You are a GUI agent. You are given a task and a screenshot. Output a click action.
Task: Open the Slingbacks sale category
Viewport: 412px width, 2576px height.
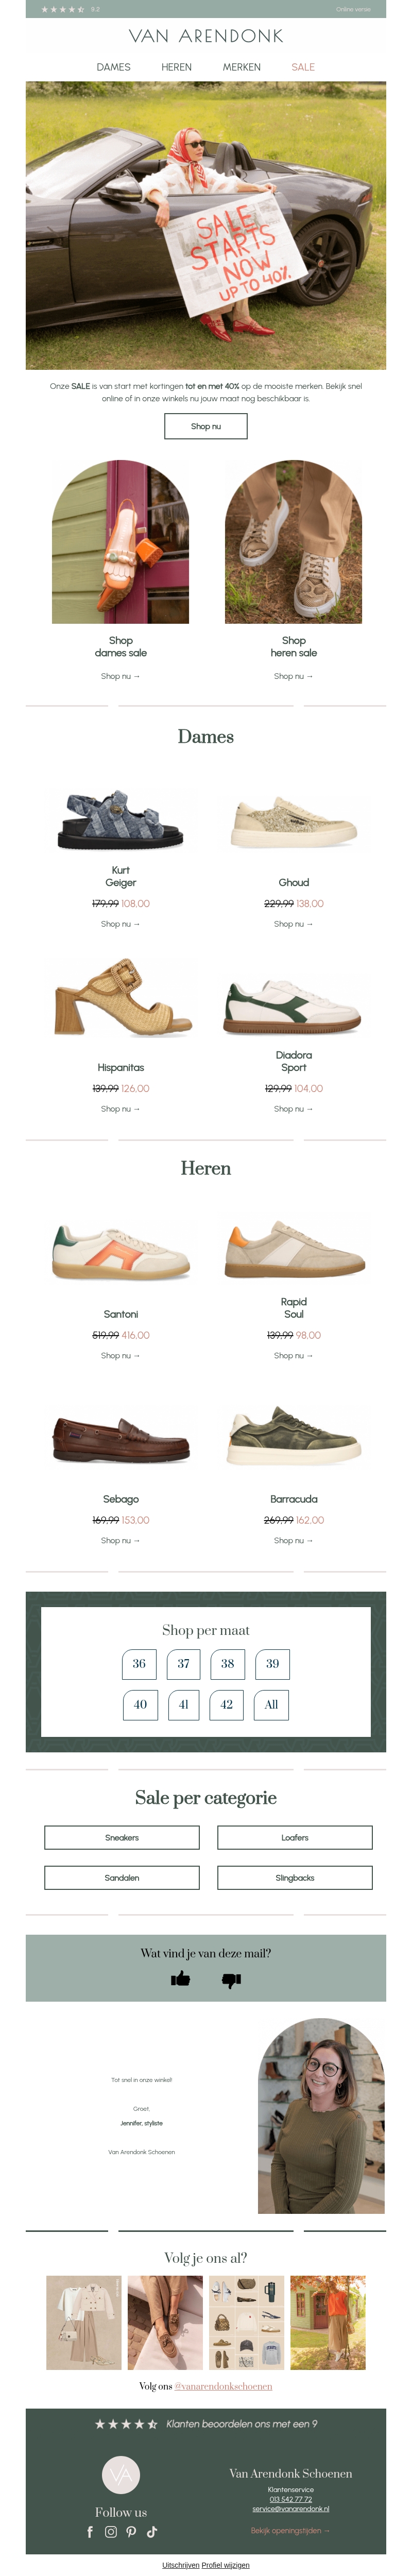point(295,1878)
